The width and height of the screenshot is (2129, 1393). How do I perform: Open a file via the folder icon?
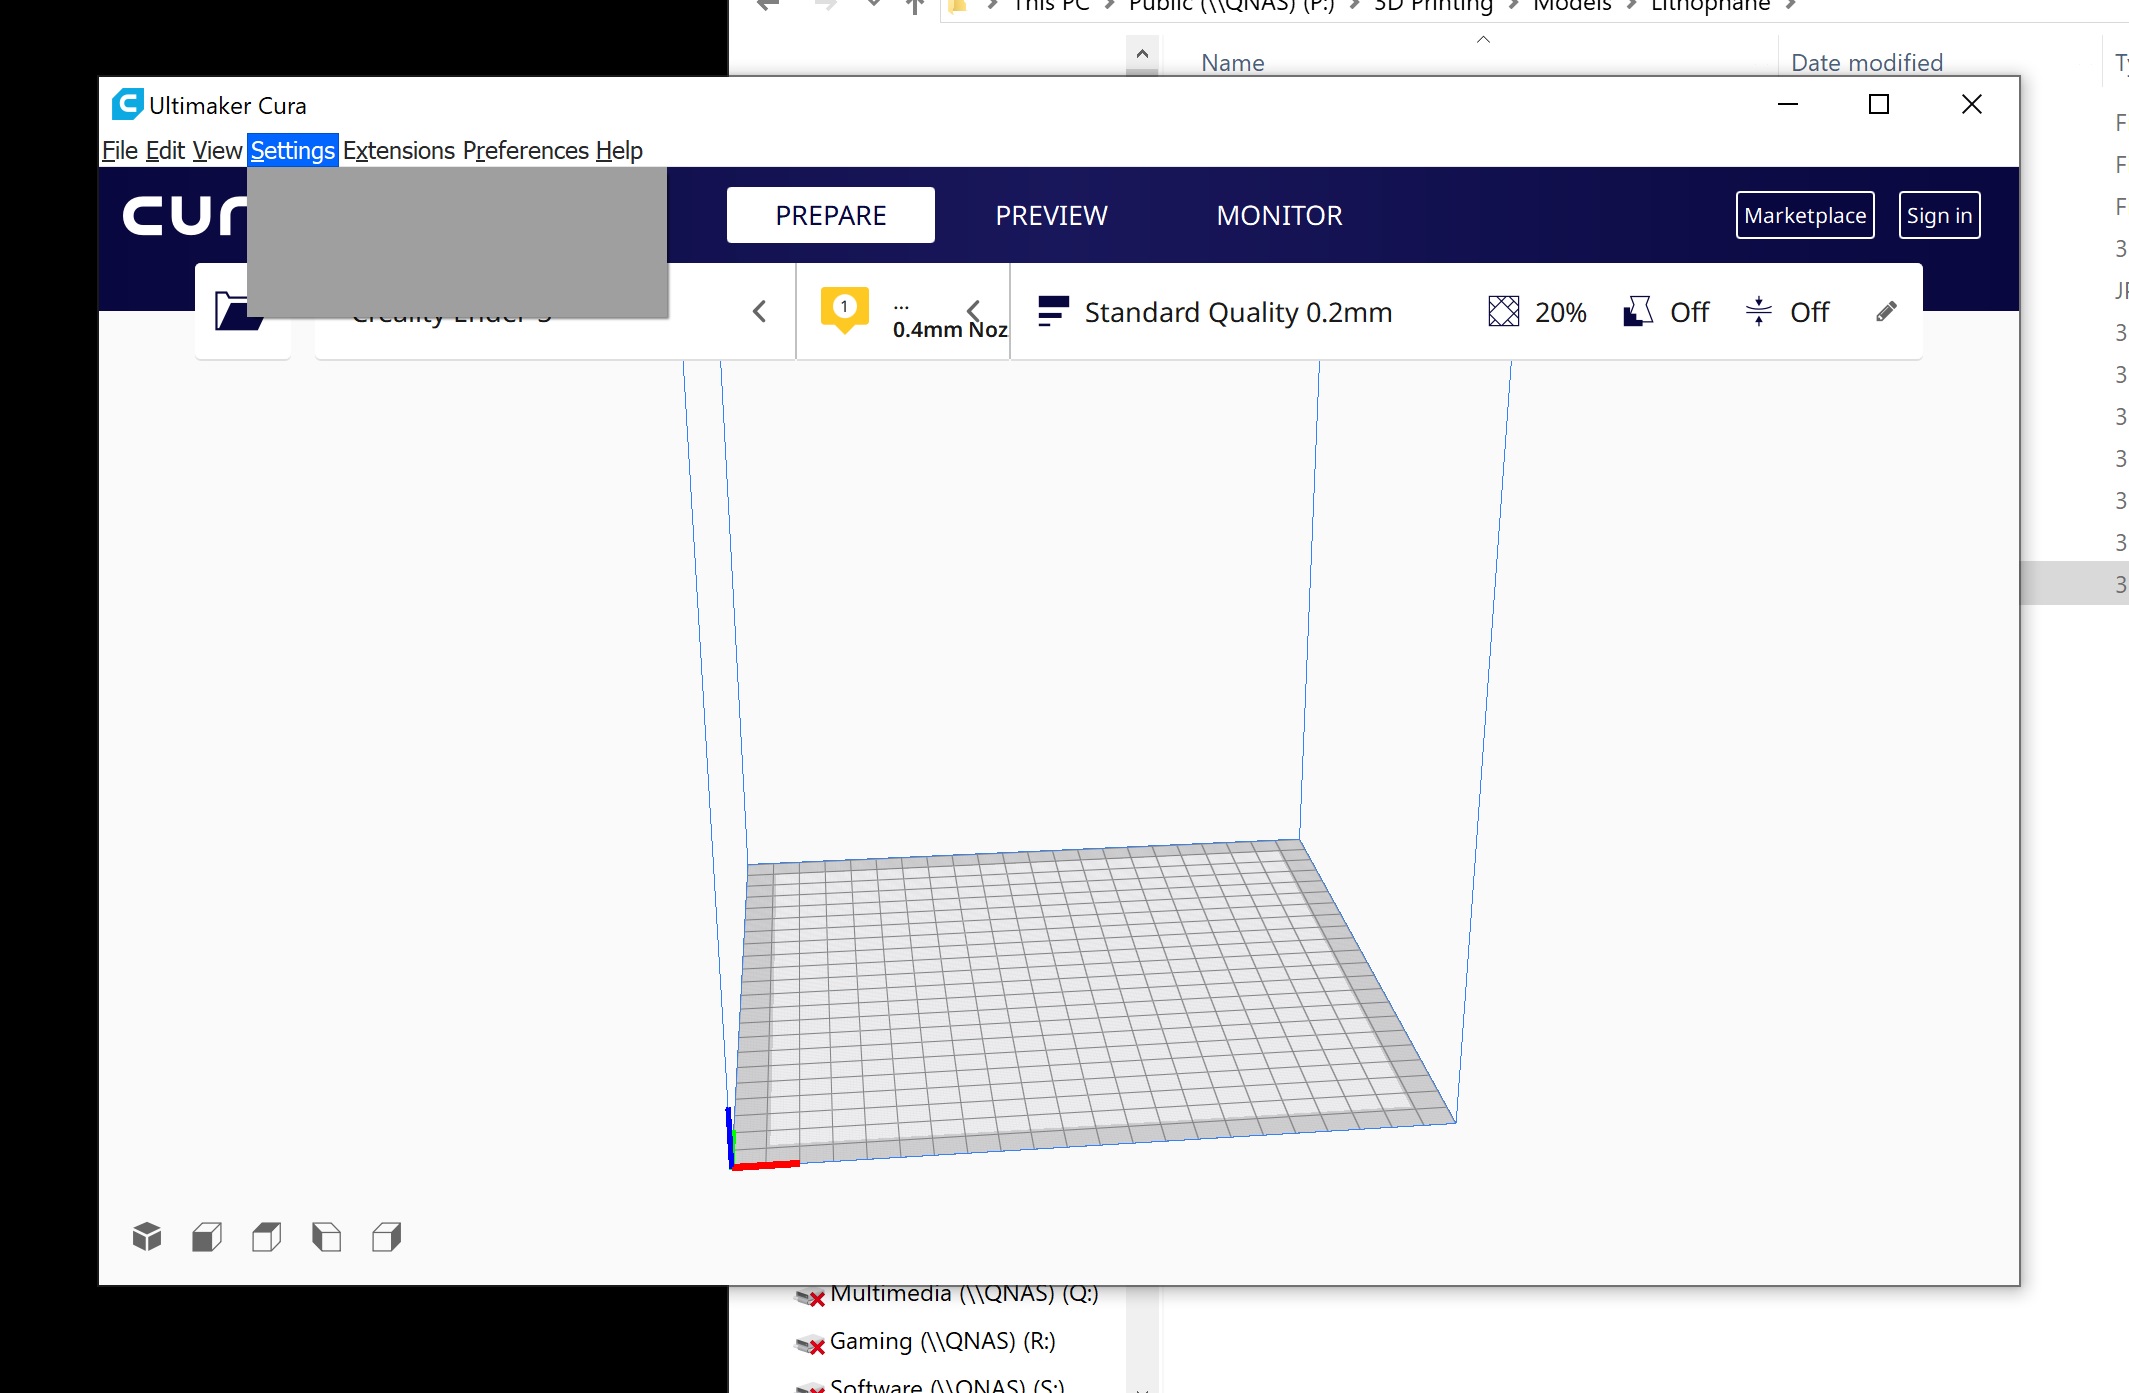(241, 311)
